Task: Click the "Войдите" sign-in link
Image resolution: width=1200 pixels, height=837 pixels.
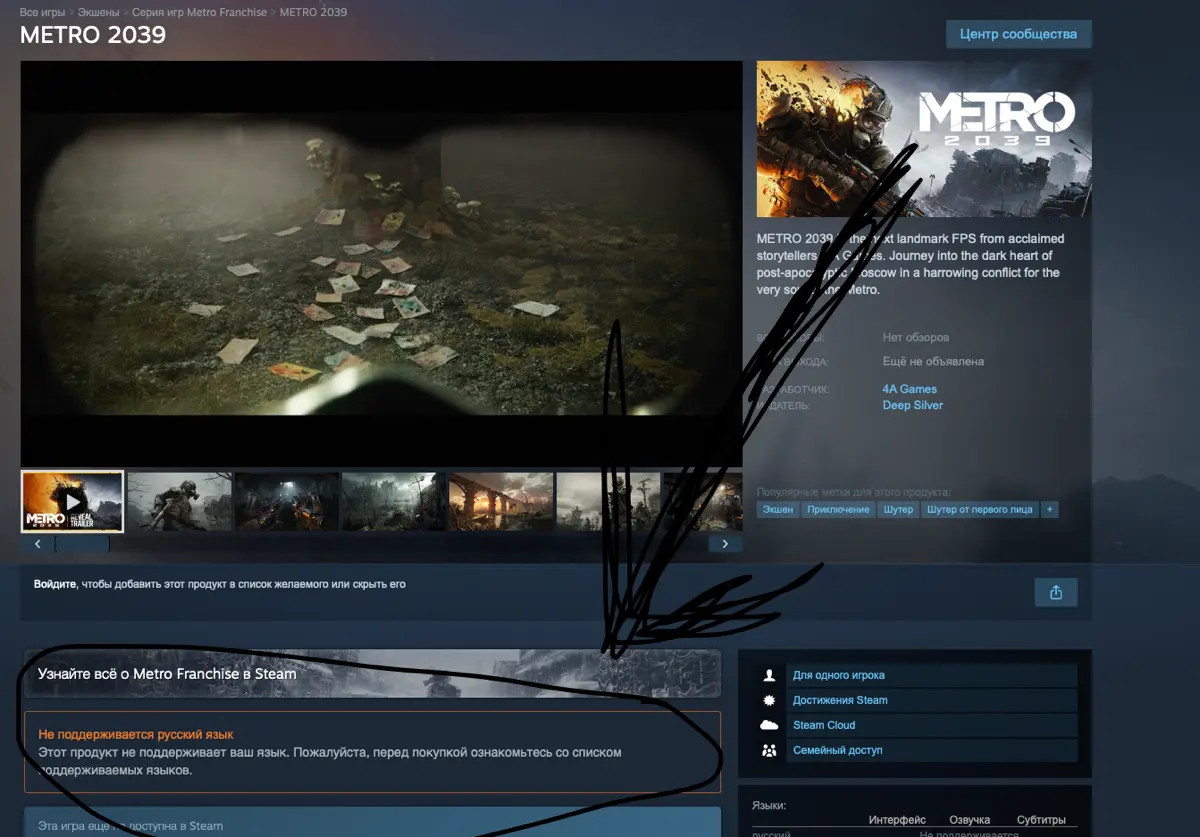Action: pyautogui.click(x=55, y=584)
